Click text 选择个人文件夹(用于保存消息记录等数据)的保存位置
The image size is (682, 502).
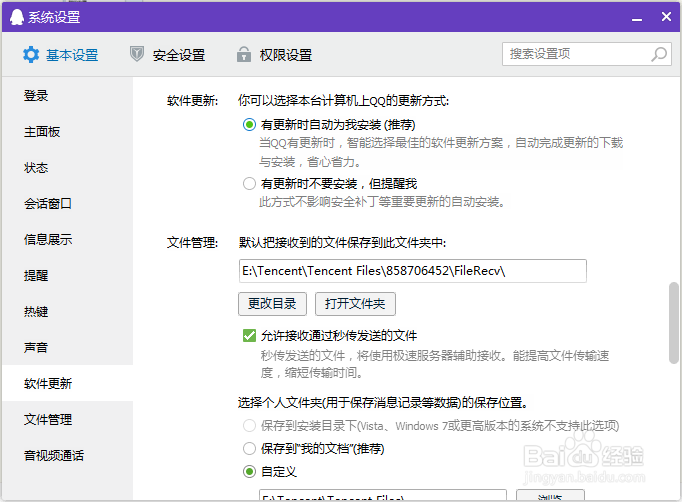383,403
